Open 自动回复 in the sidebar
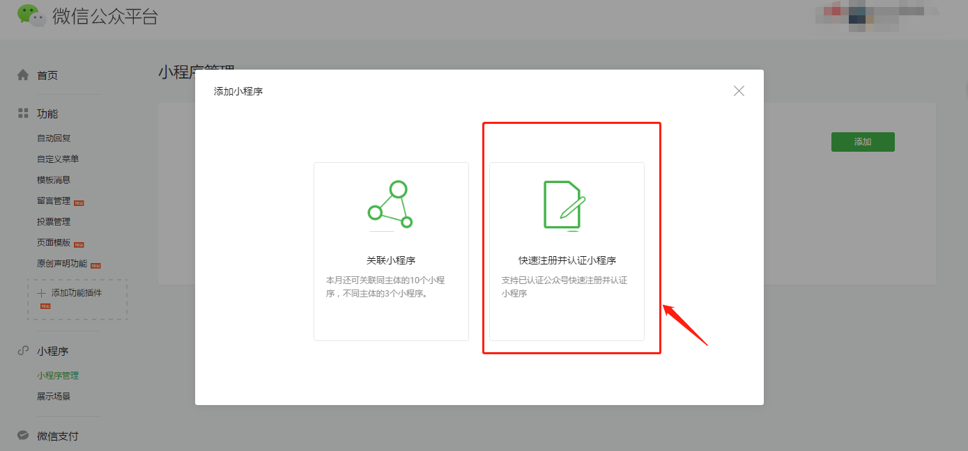The width and height of the screenshot is (968, 451). (x=54, y=138)
